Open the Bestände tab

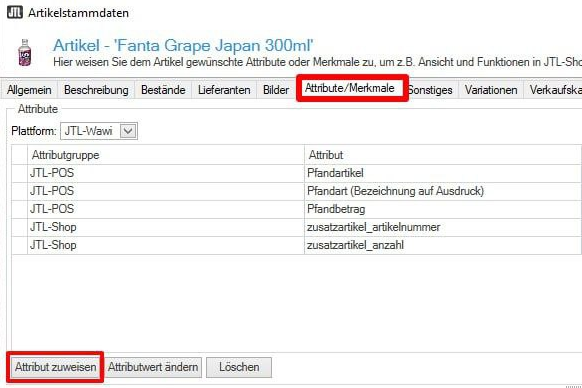[x=163, y=90]
